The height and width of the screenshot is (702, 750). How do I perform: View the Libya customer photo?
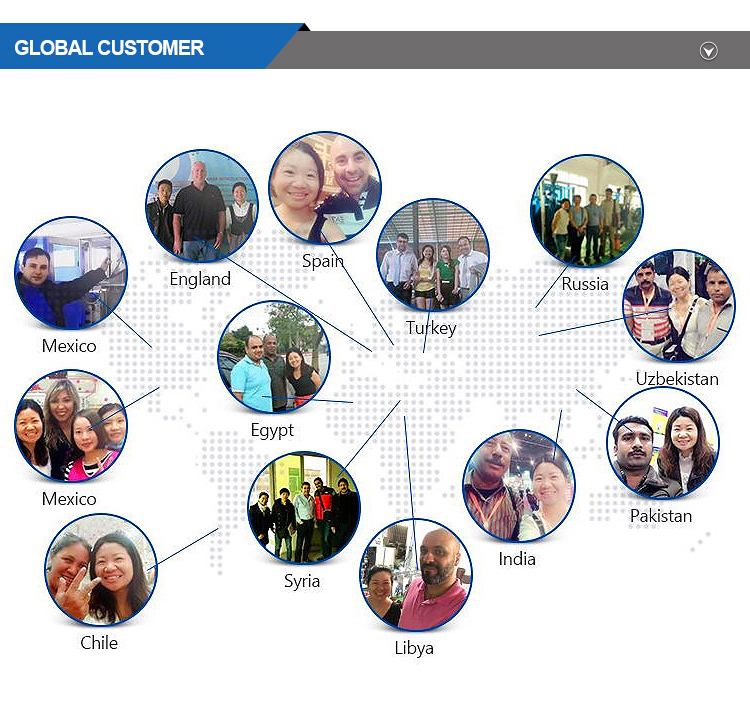[415, 574]
